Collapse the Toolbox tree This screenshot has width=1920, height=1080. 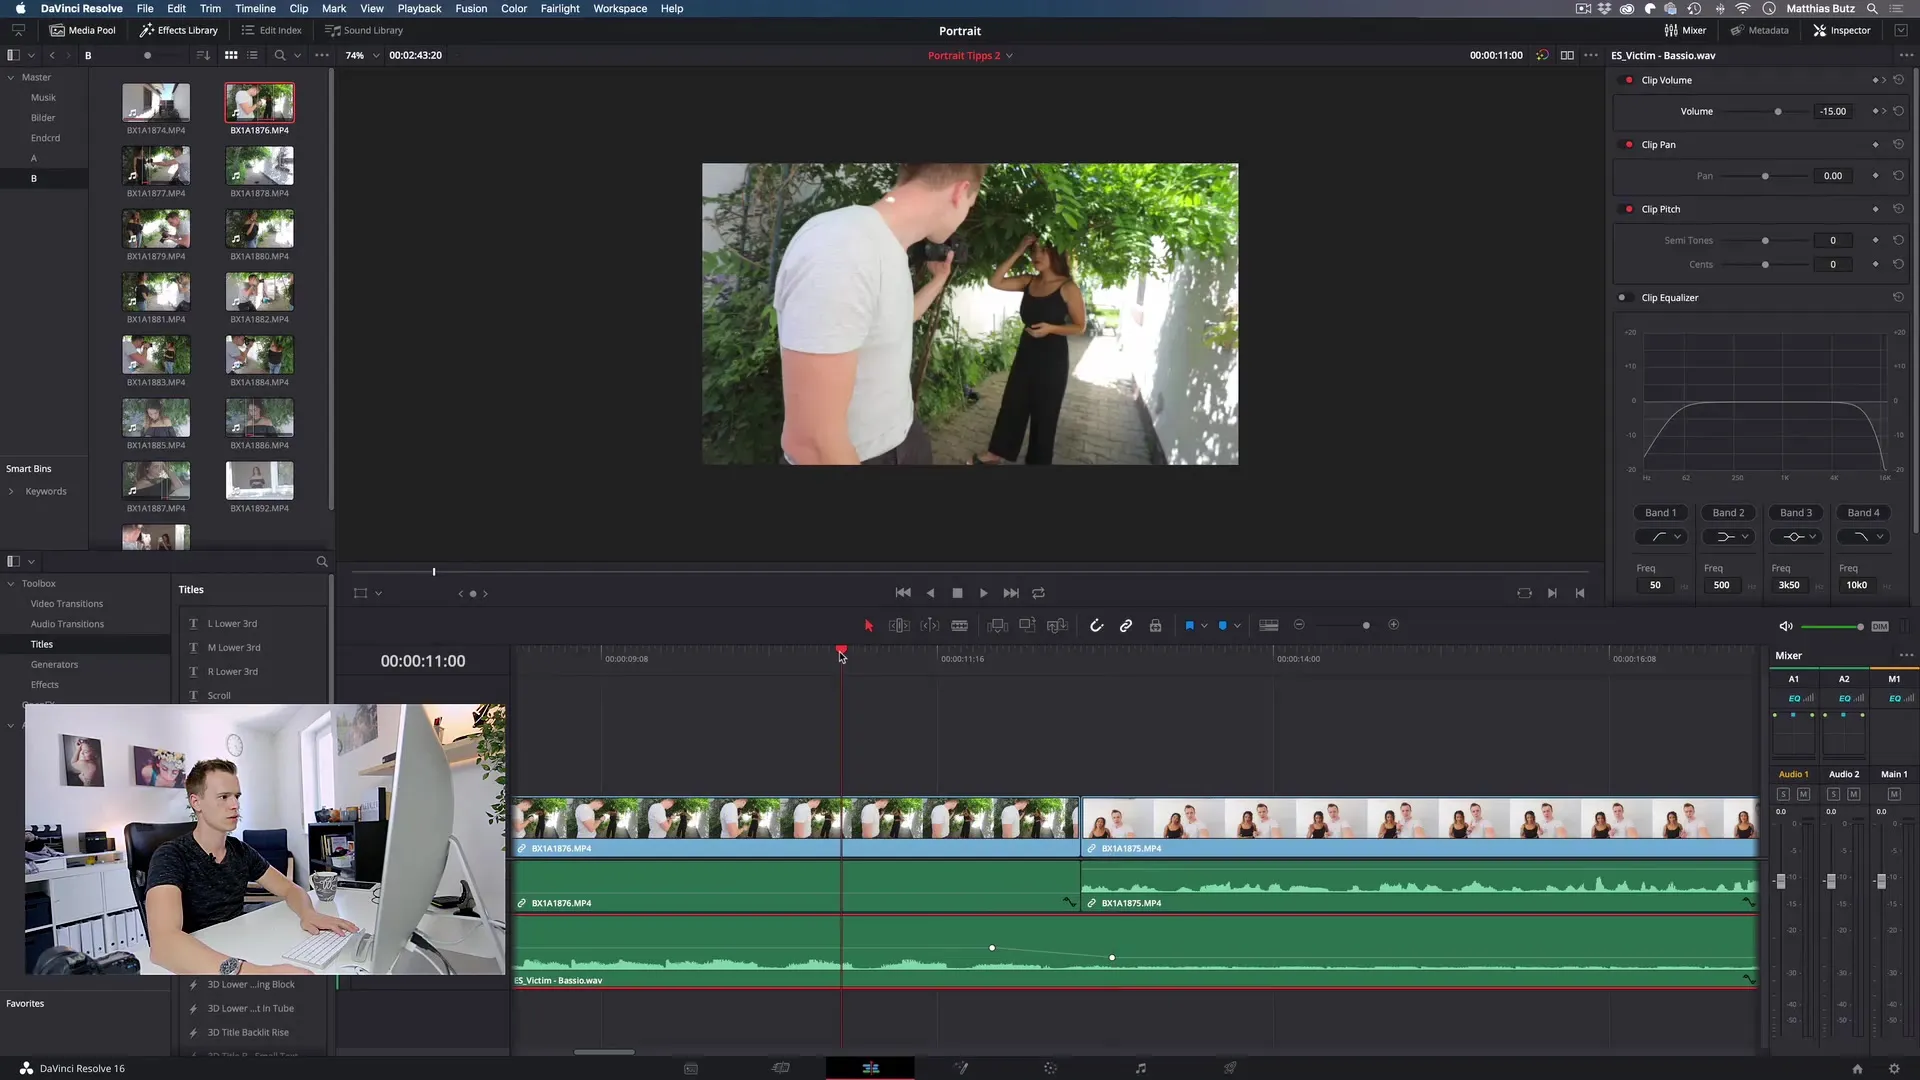pos(11,584)
